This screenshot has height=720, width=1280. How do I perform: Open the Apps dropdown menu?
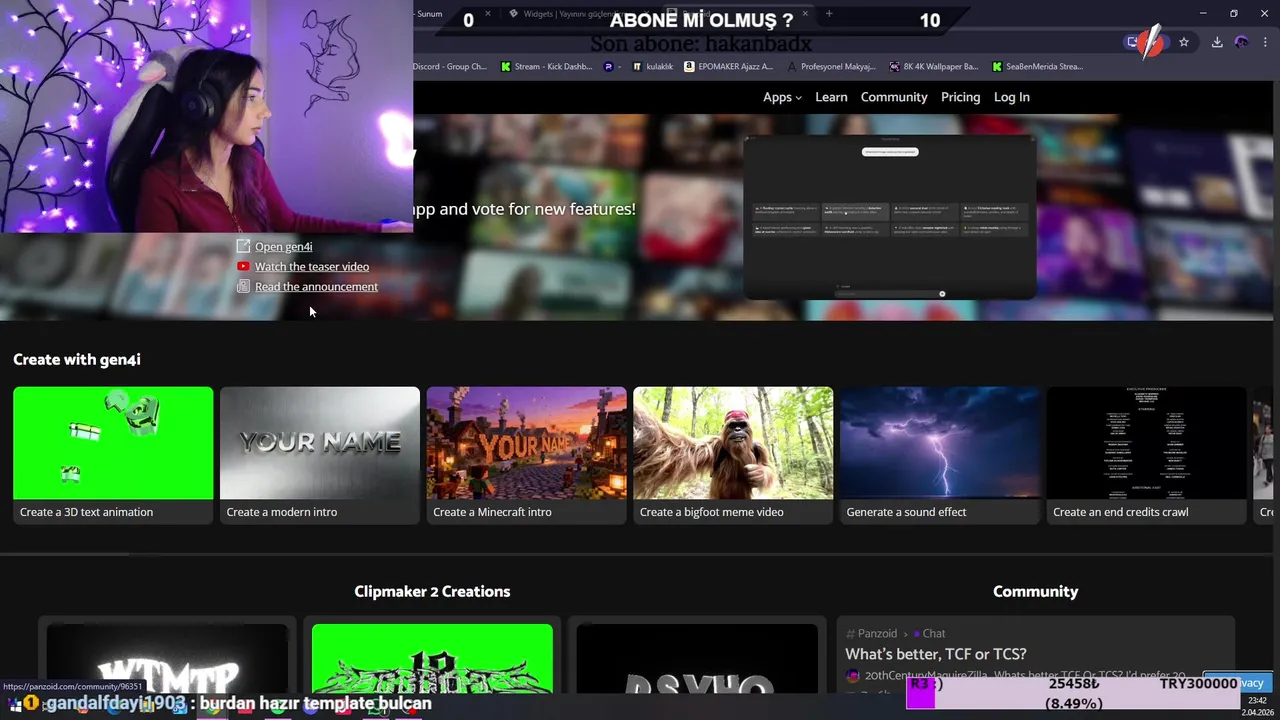(782, 97)
